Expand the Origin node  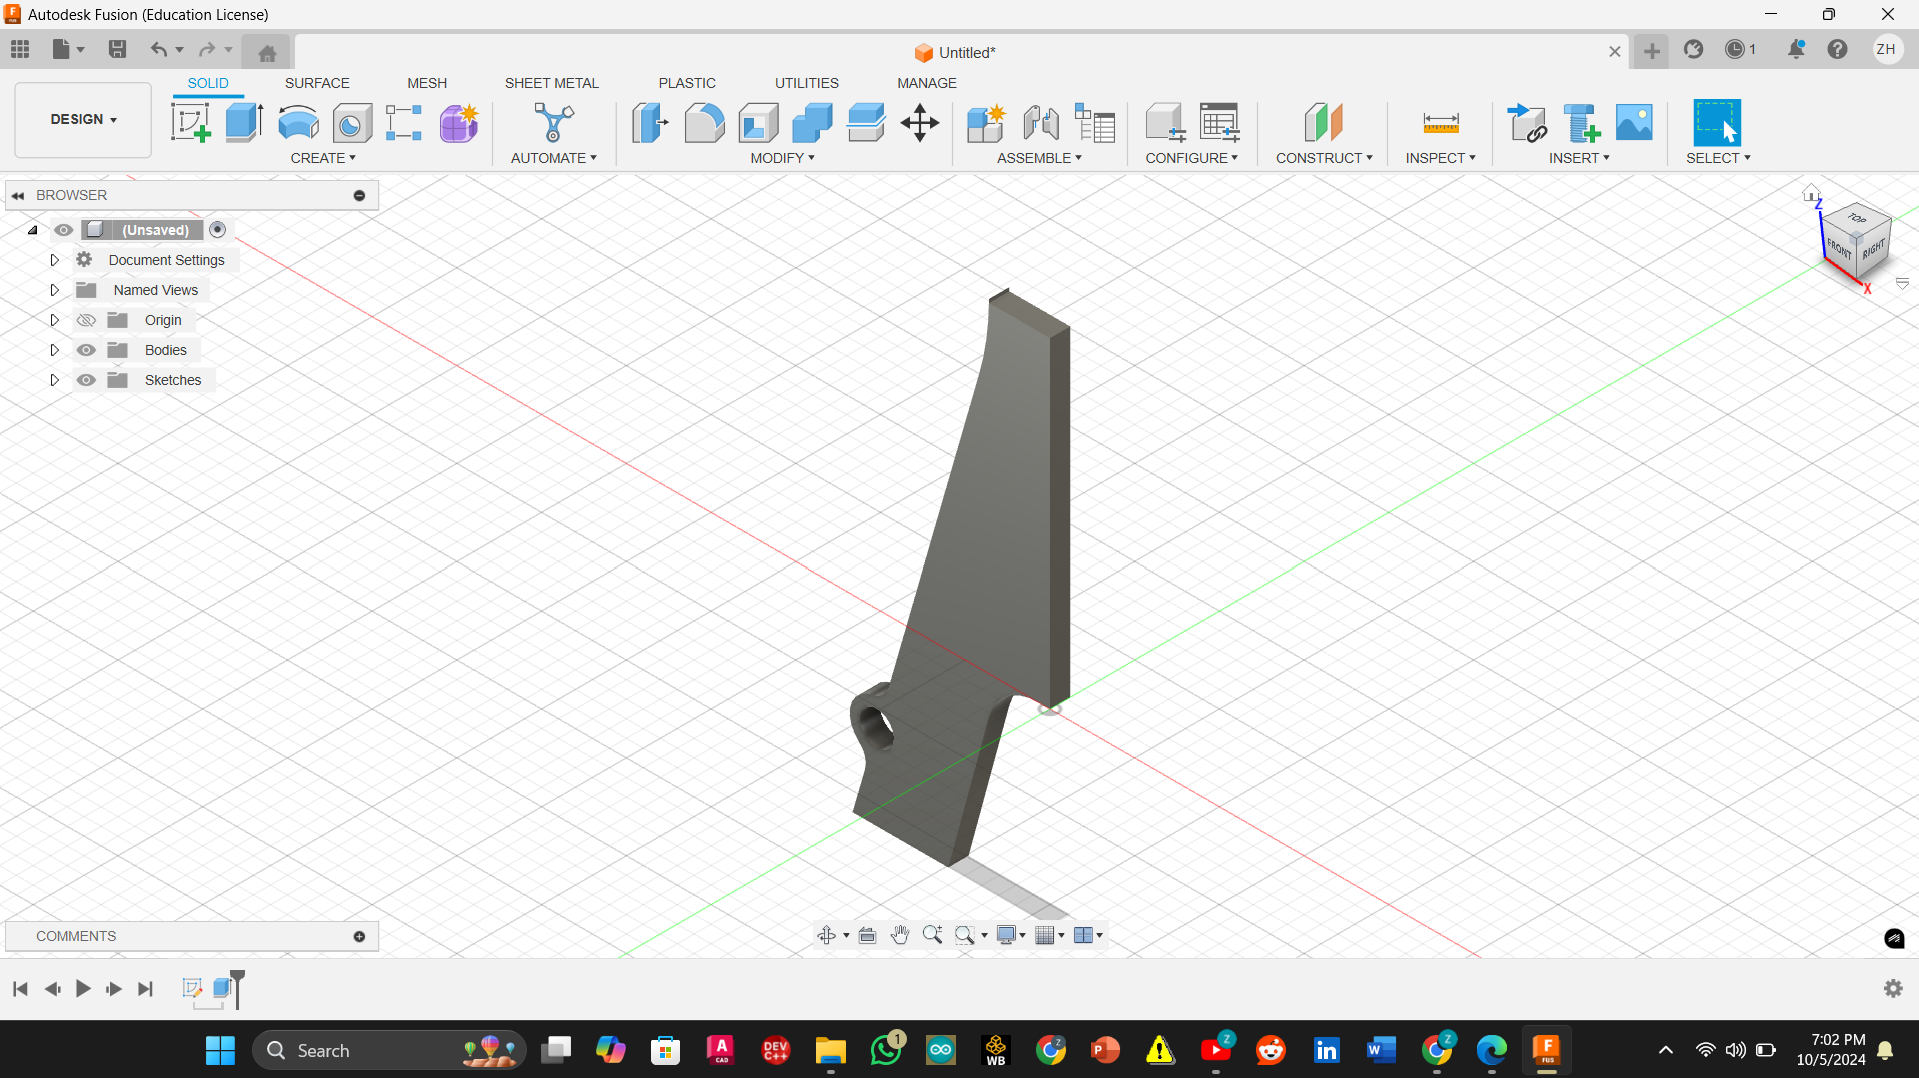(x=54, y=320)
